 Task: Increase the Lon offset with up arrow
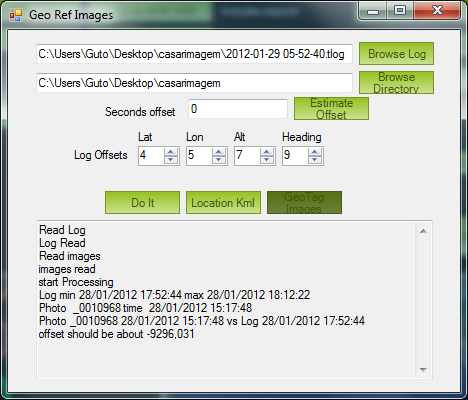pos(219,152)
